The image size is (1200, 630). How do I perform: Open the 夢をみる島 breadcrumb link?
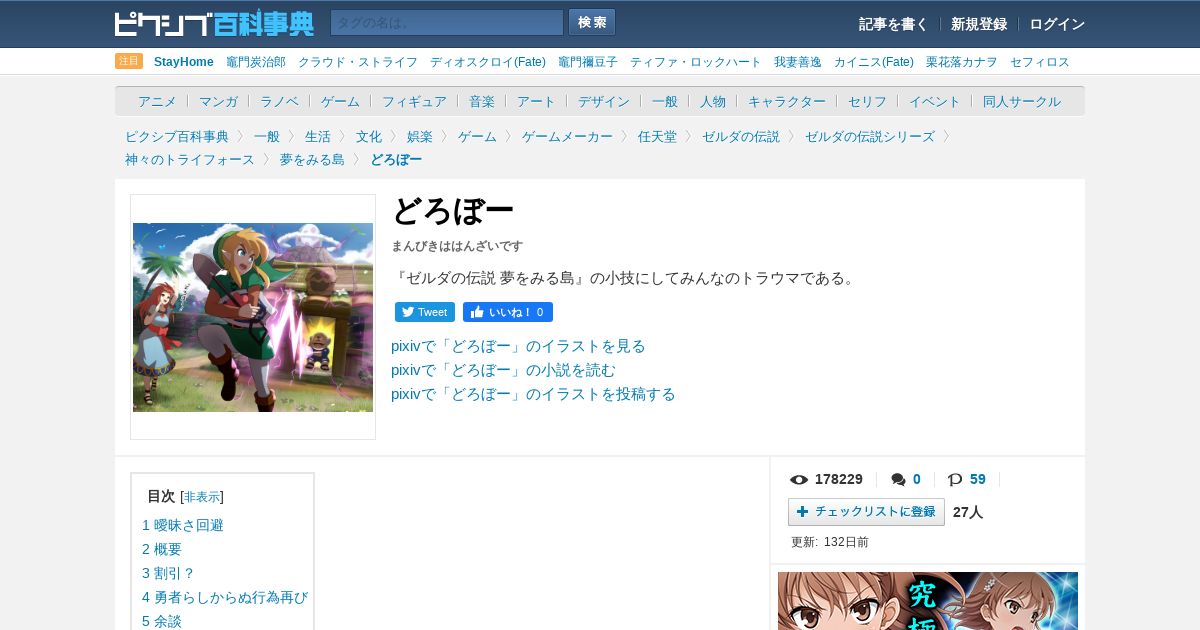click(312, 159)
